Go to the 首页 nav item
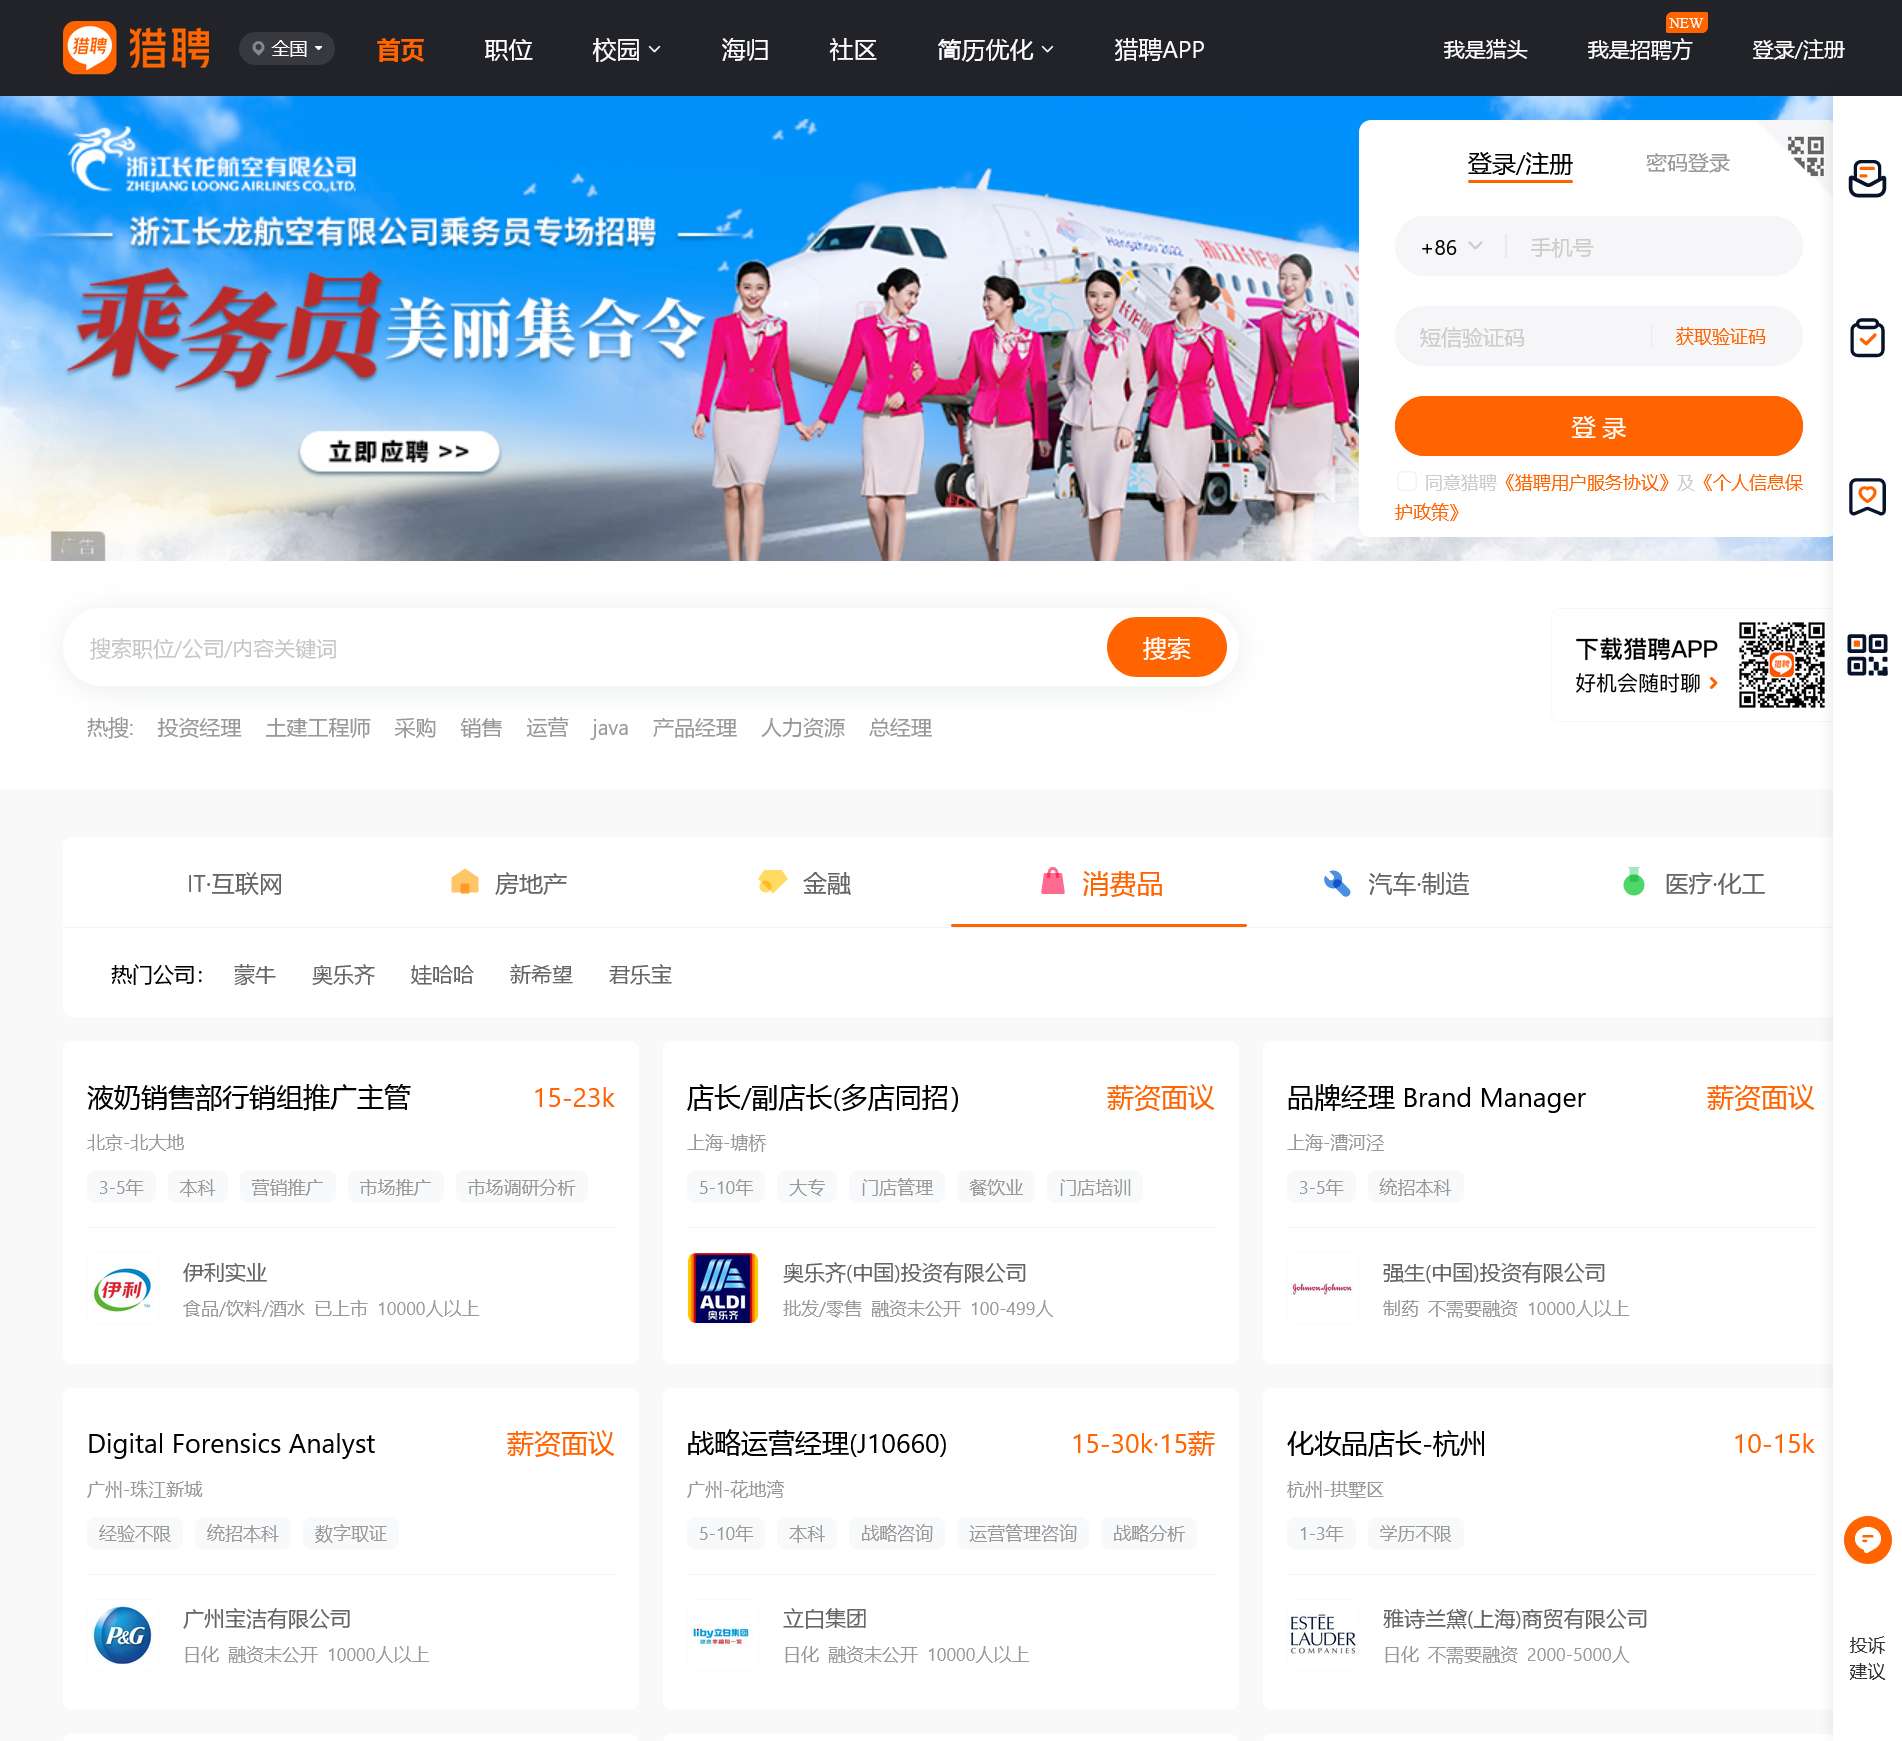The height and width of the screenshot is (1741, 1902). click(x=400, y=49)
